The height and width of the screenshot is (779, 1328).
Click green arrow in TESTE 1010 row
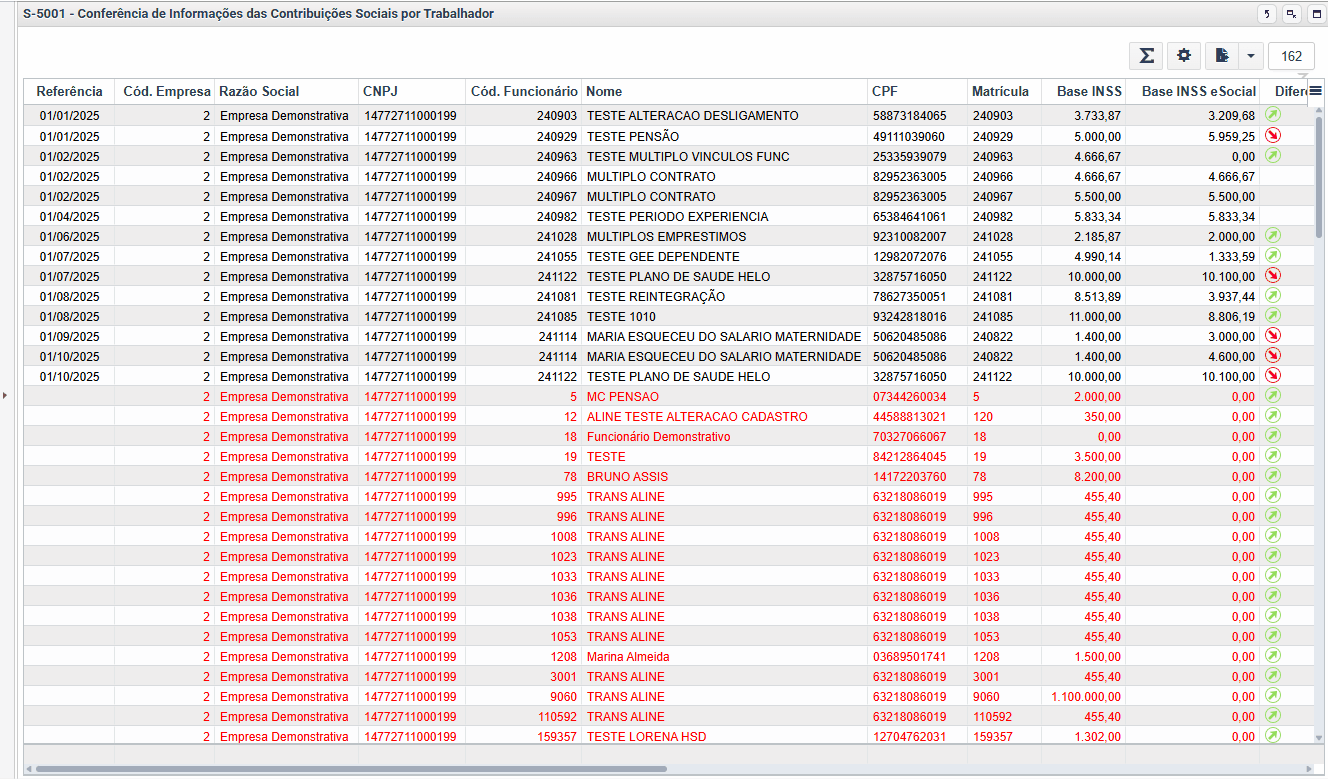point(1273,315)
